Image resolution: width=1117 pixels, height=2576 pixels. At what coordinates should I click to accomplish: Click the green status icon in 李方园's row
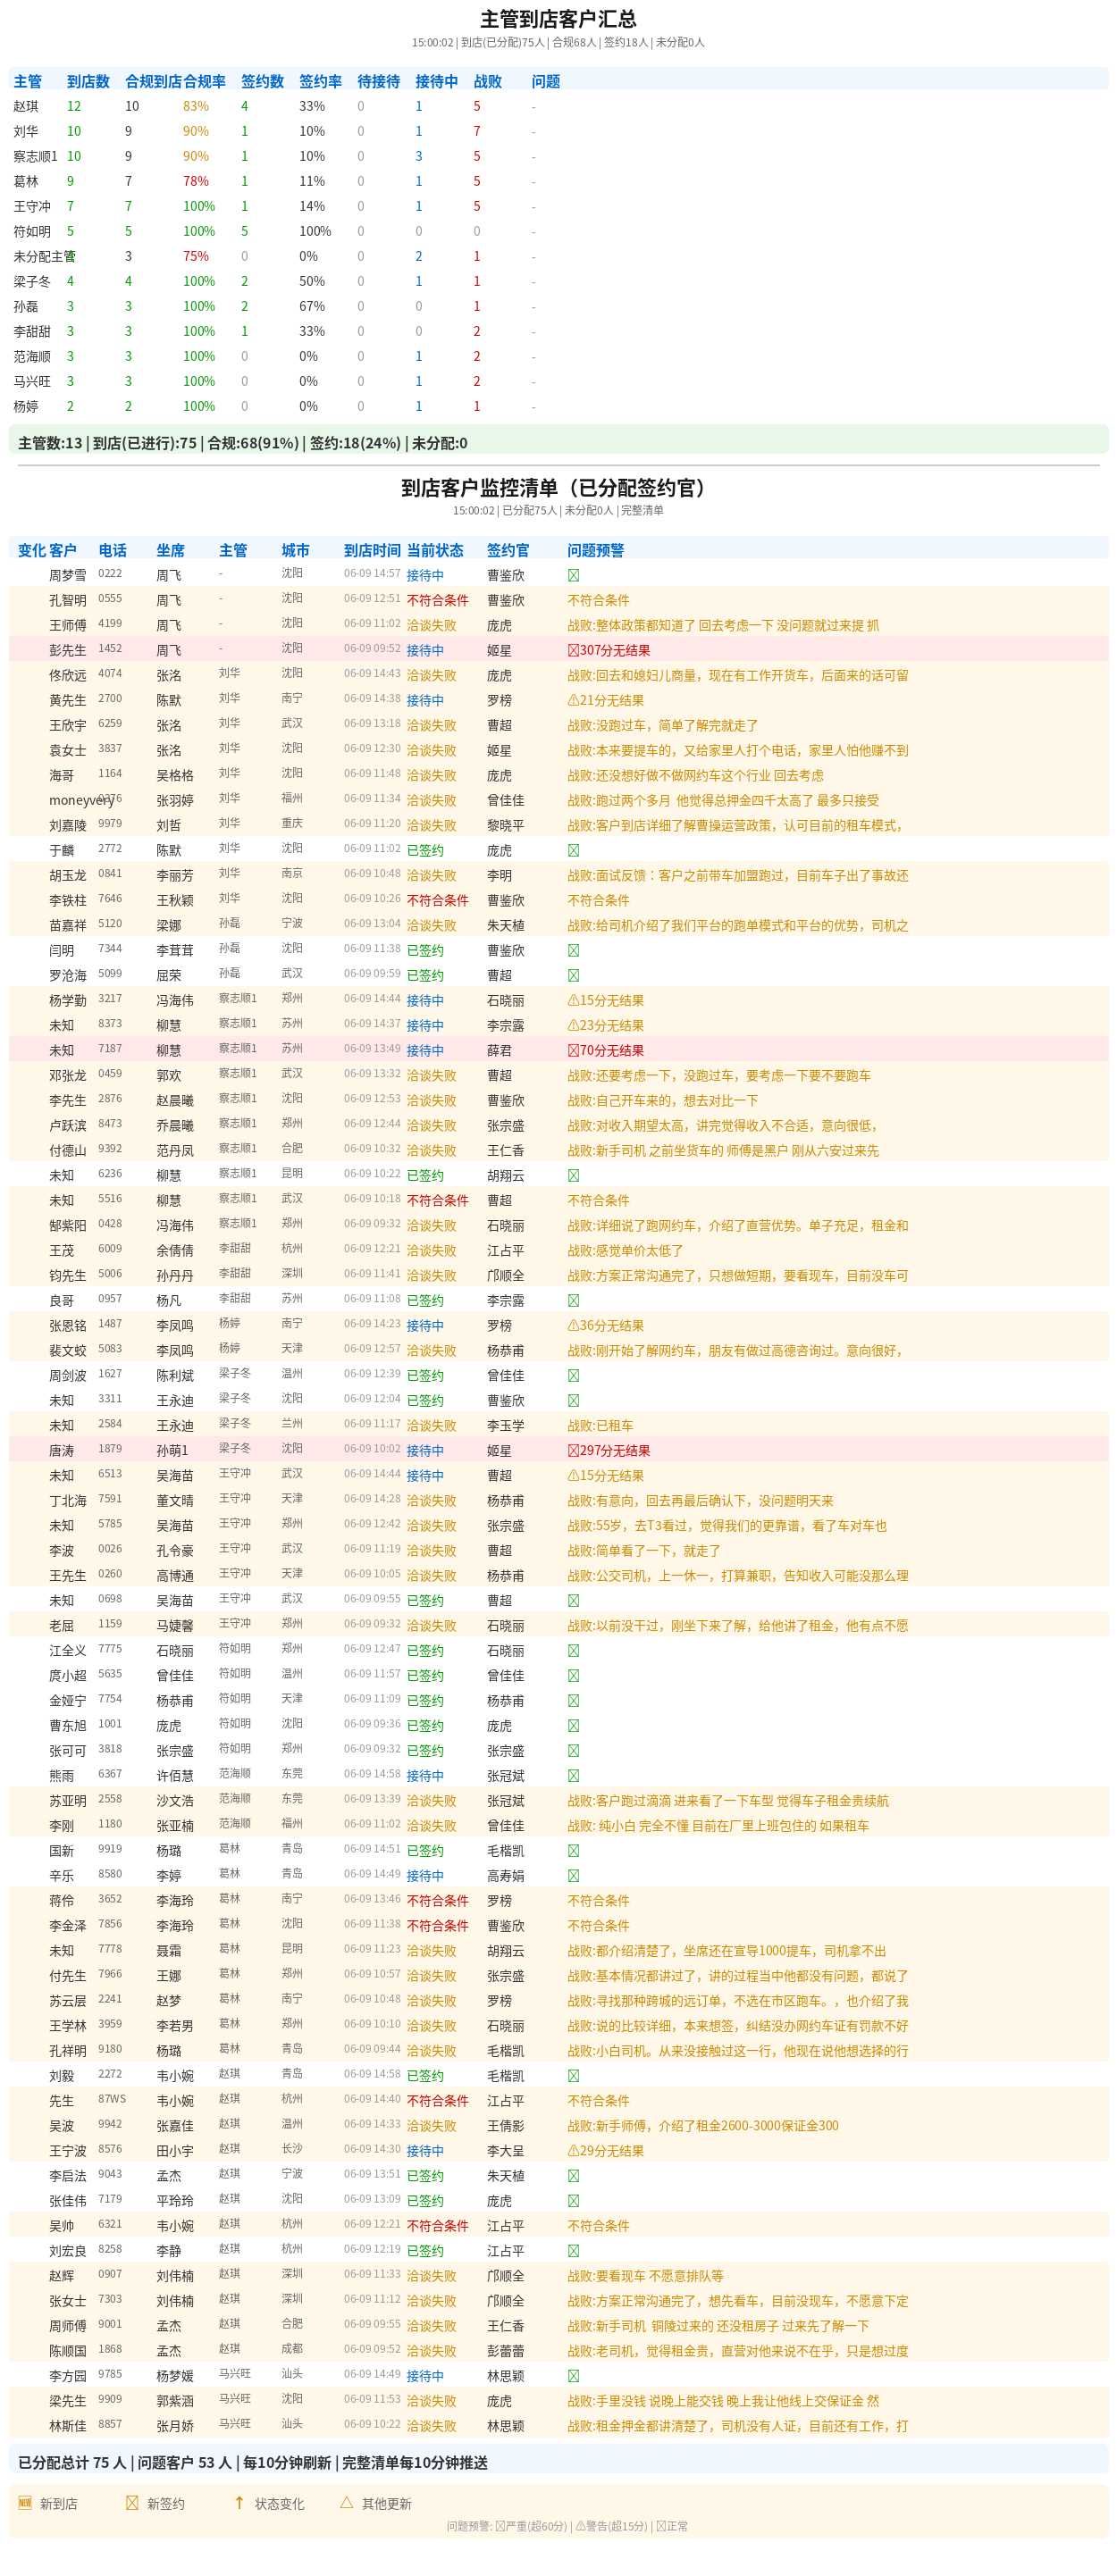tap(573, 2375)
